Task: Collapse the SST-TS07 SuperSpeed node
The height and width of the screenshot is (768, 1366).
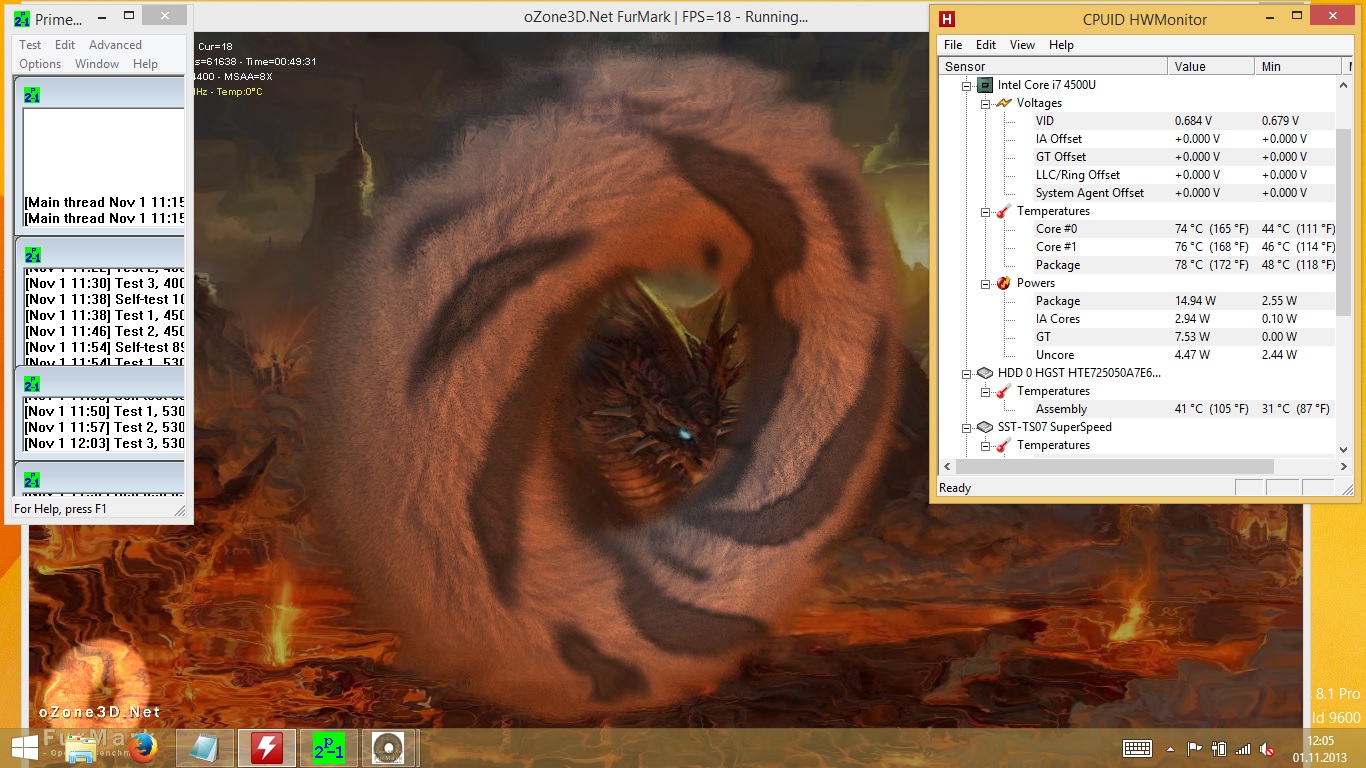Action: pyautogui.click(x=967, y=427)
